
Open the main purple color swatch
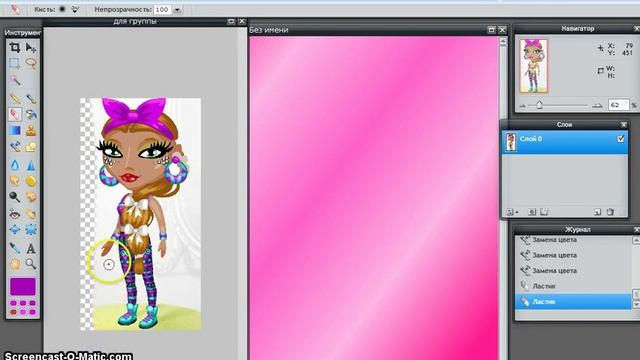tap(23, 287)
